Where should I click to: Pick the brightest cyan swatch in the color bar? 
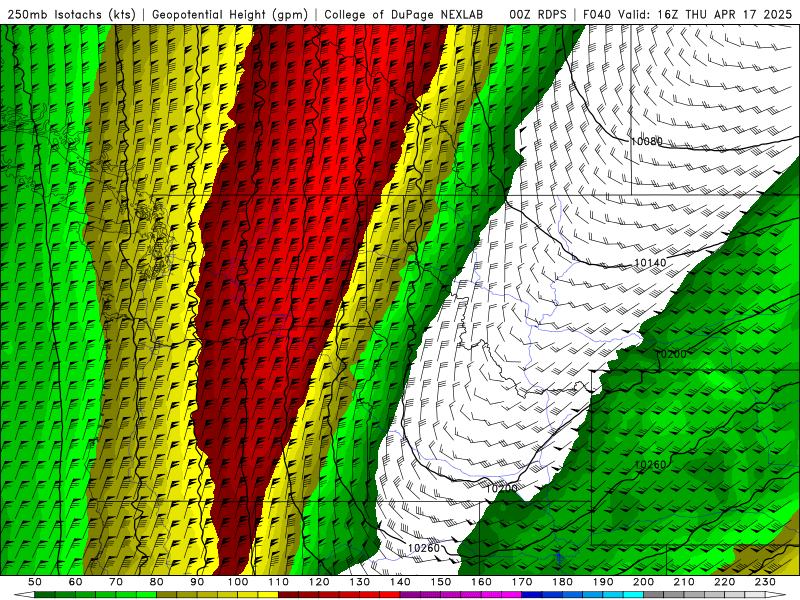pos(633,594)
